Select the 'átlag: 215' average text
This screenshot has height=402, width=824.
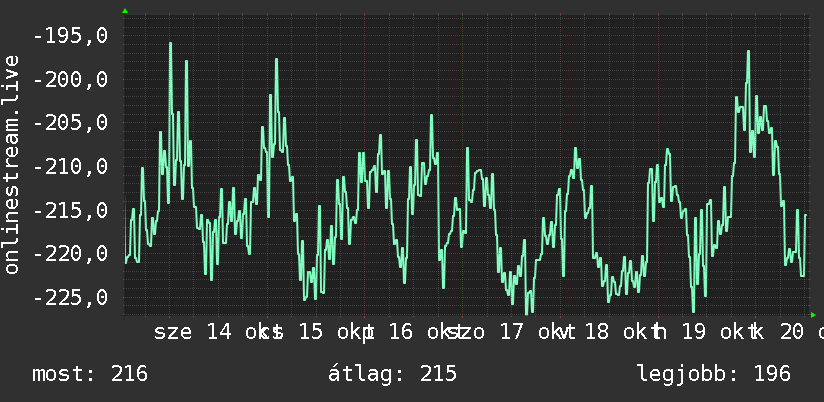click(392, 374)
